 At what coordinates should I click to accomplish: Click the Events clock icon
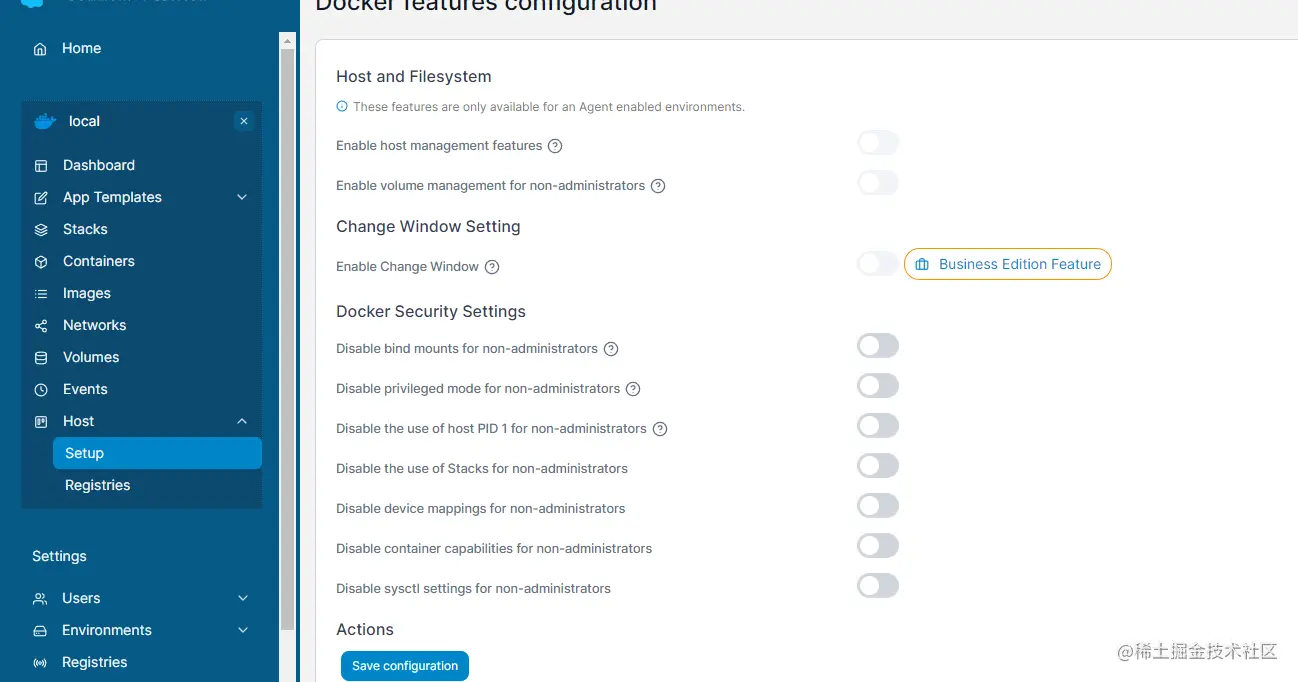tap(41, 390)
